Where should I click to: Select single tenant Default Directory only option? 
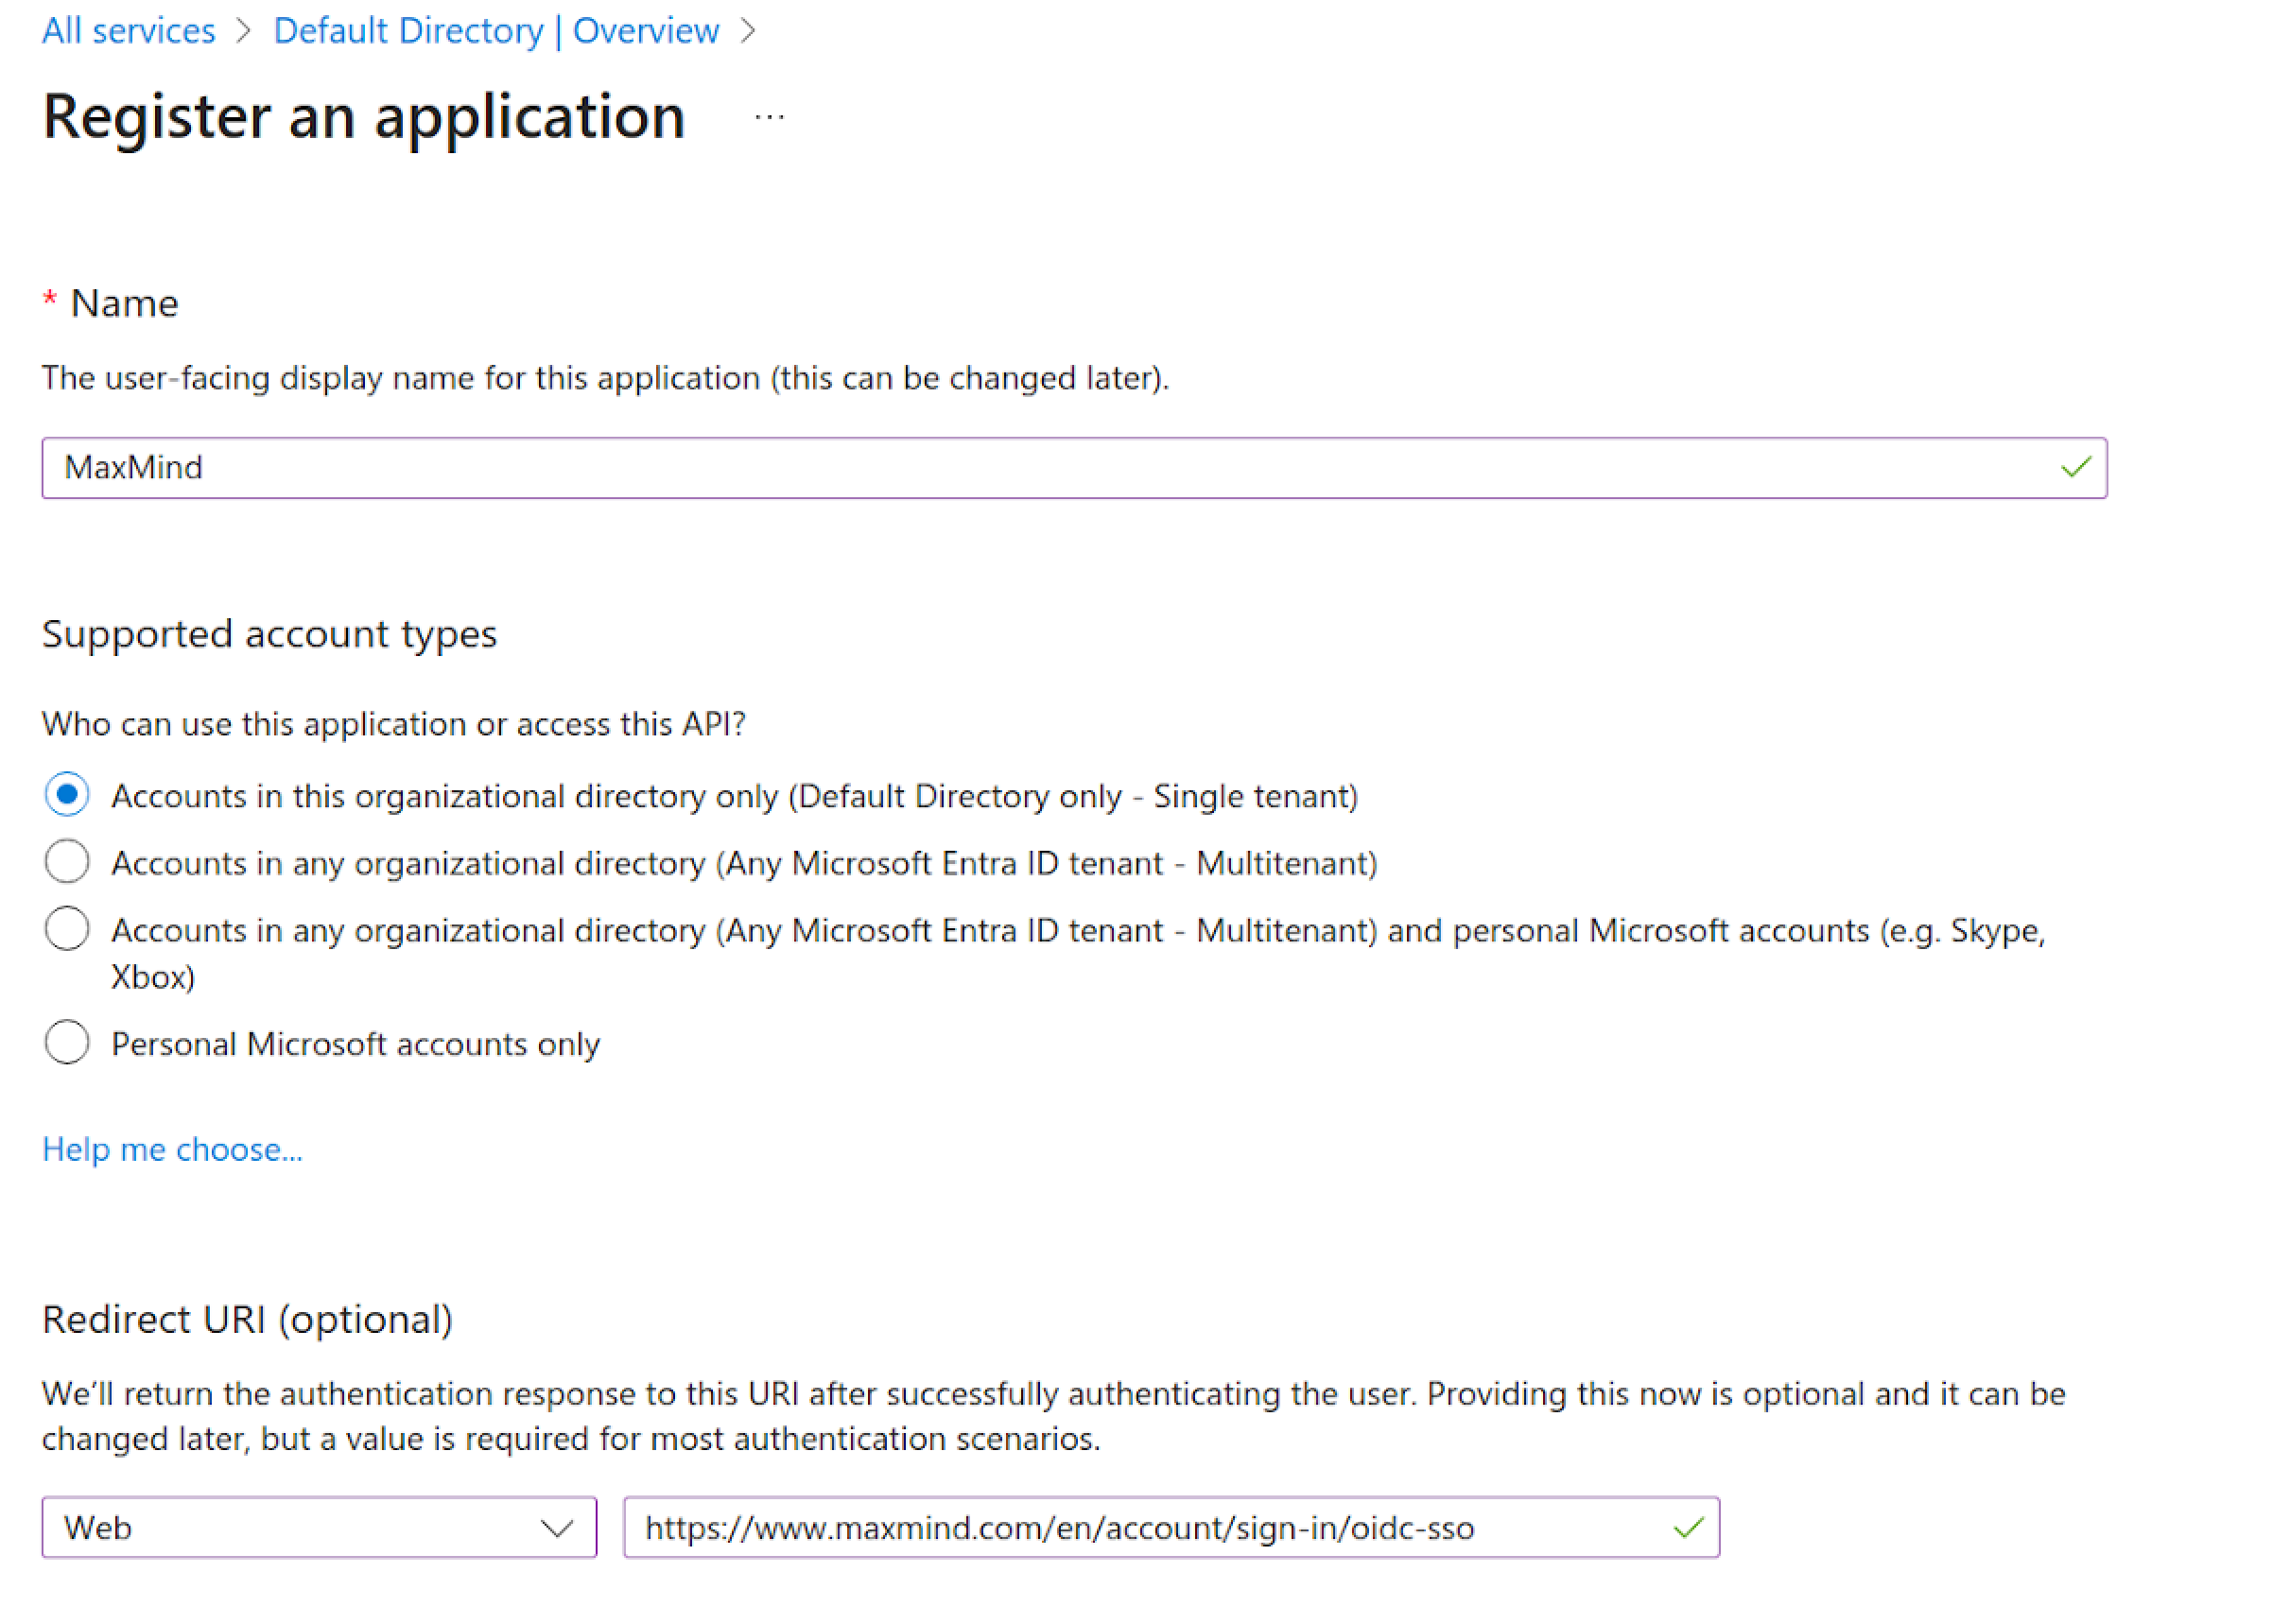click(67, 795)
